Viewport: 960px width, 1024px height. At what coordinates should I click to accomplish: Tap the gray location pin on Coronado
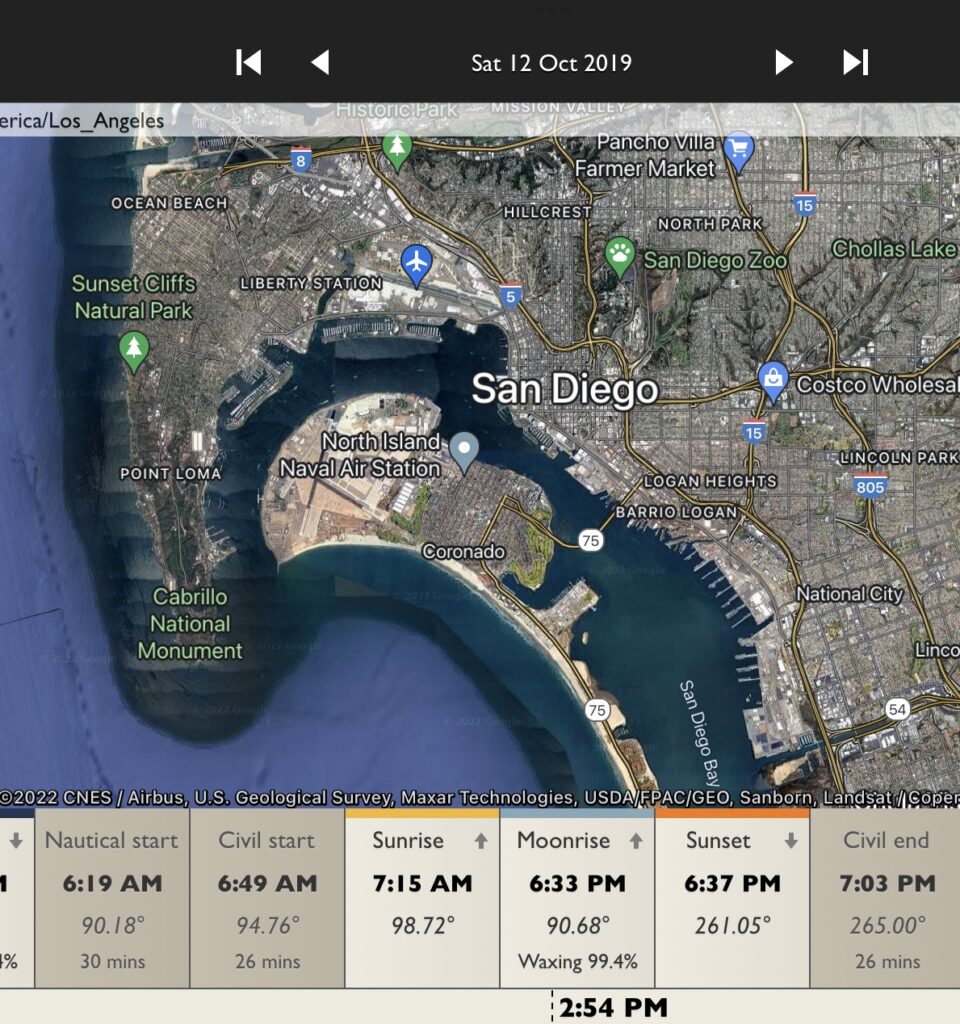[x=464, y=453]
